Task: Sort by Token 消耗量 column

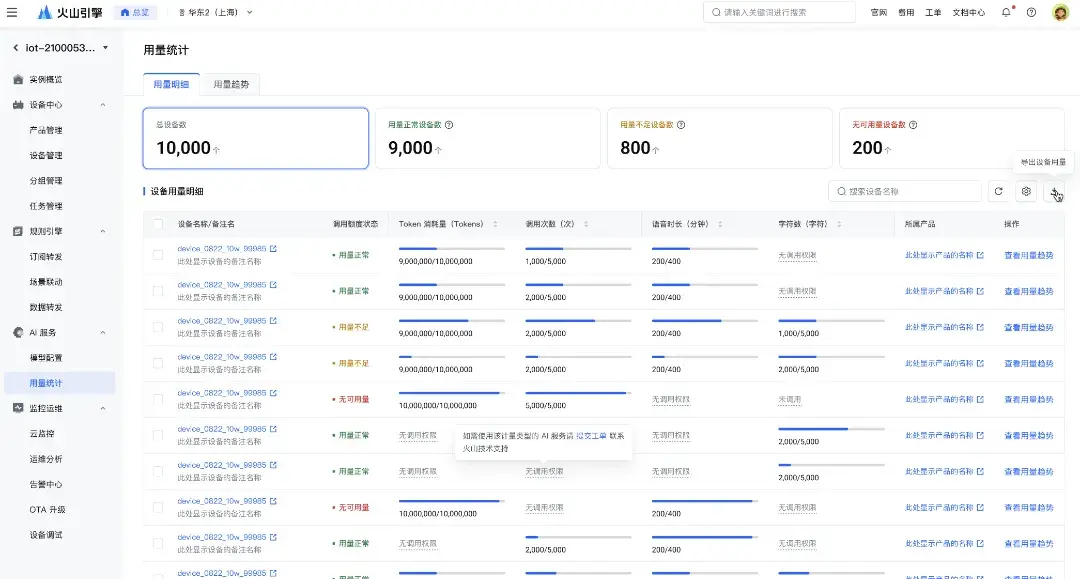Action: (495, 224)
